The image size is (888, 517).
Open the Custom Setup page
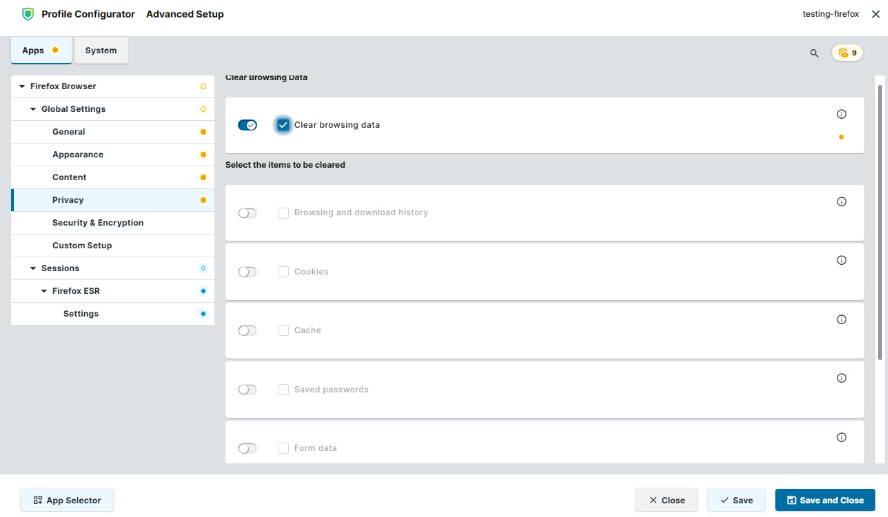(113, 245)
